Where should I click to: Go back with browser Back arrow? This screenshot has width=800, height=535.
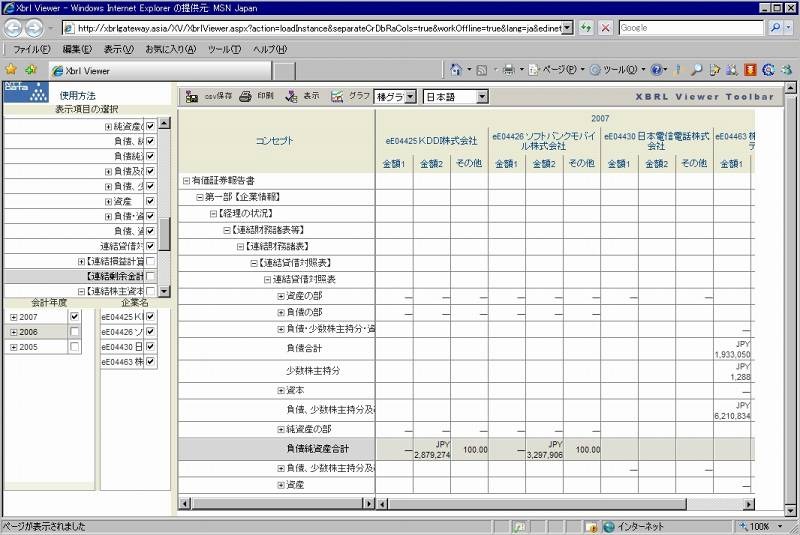point(14,28)
